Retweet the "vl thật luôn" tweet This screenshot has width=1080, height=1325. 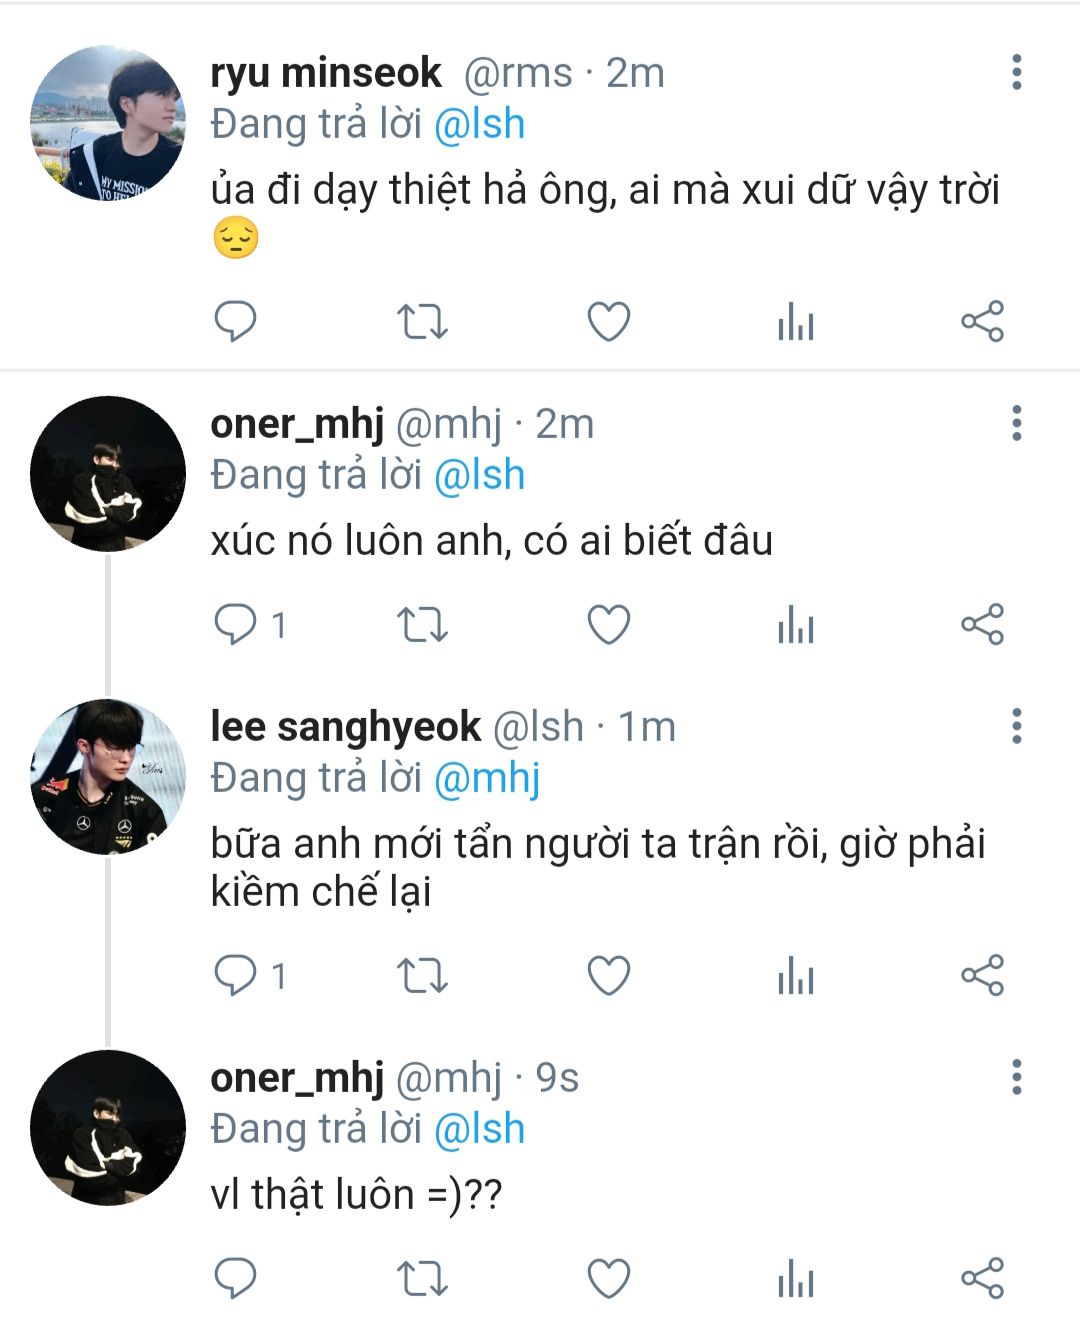tap(422, 1279)
